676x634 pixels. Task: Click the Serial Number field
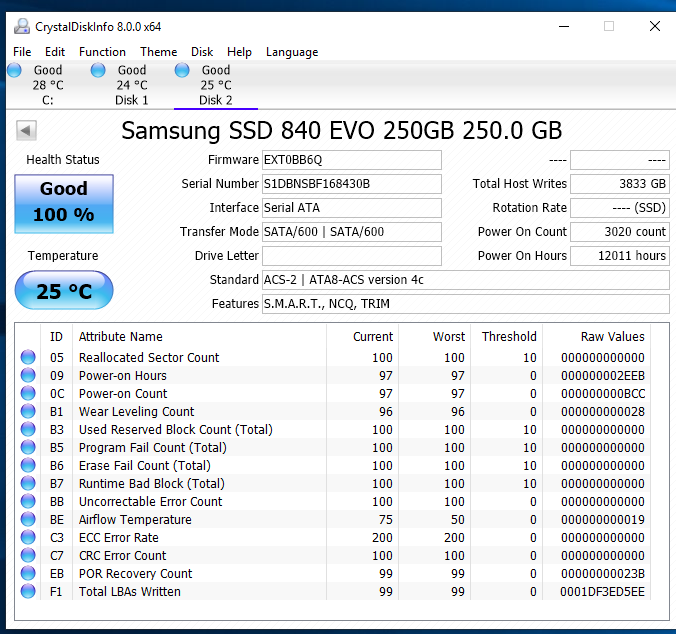pyautogui.click(x=351, y=184)
